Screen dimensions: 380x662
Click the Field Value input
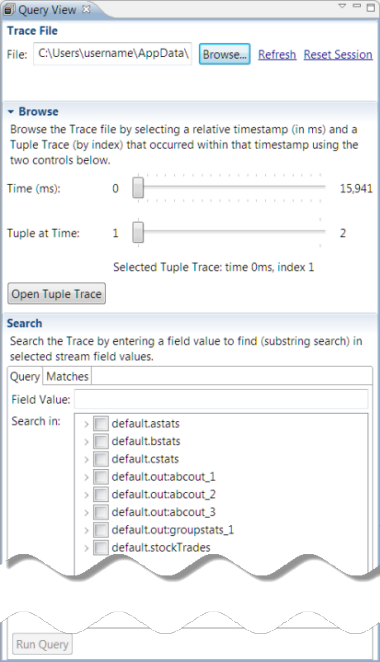click(221, 399)
